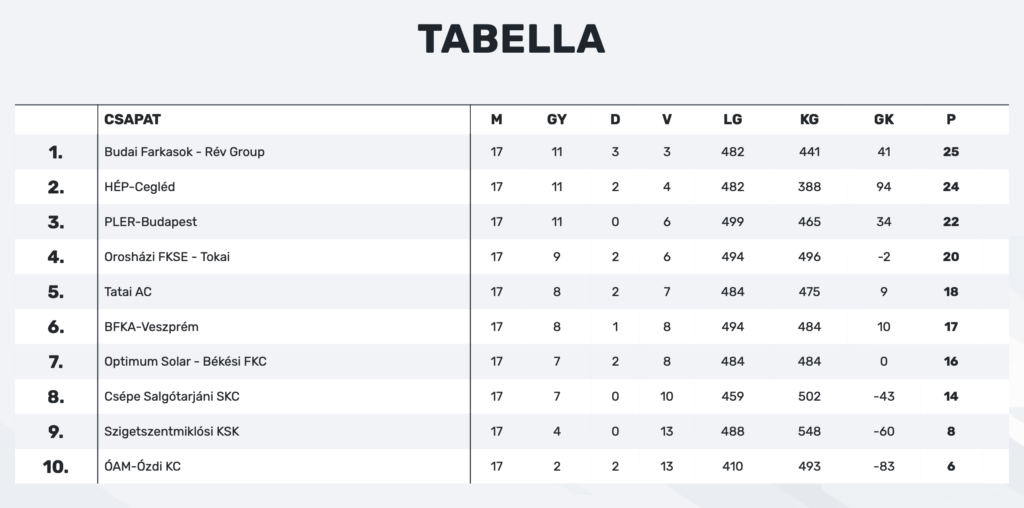
Task: Select the LG goals scored header
Action: click(x=733, y=119)
